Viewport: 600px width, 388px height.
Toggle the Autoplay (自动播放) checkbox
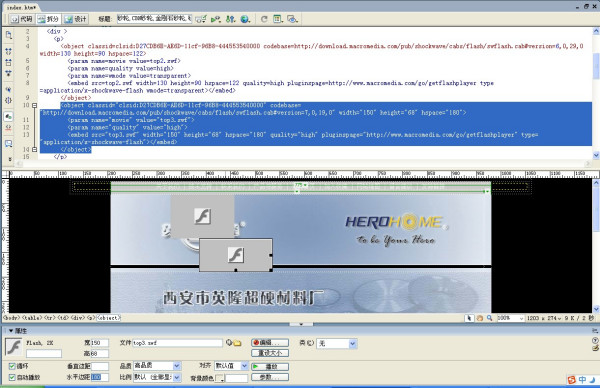pos(12,377)
